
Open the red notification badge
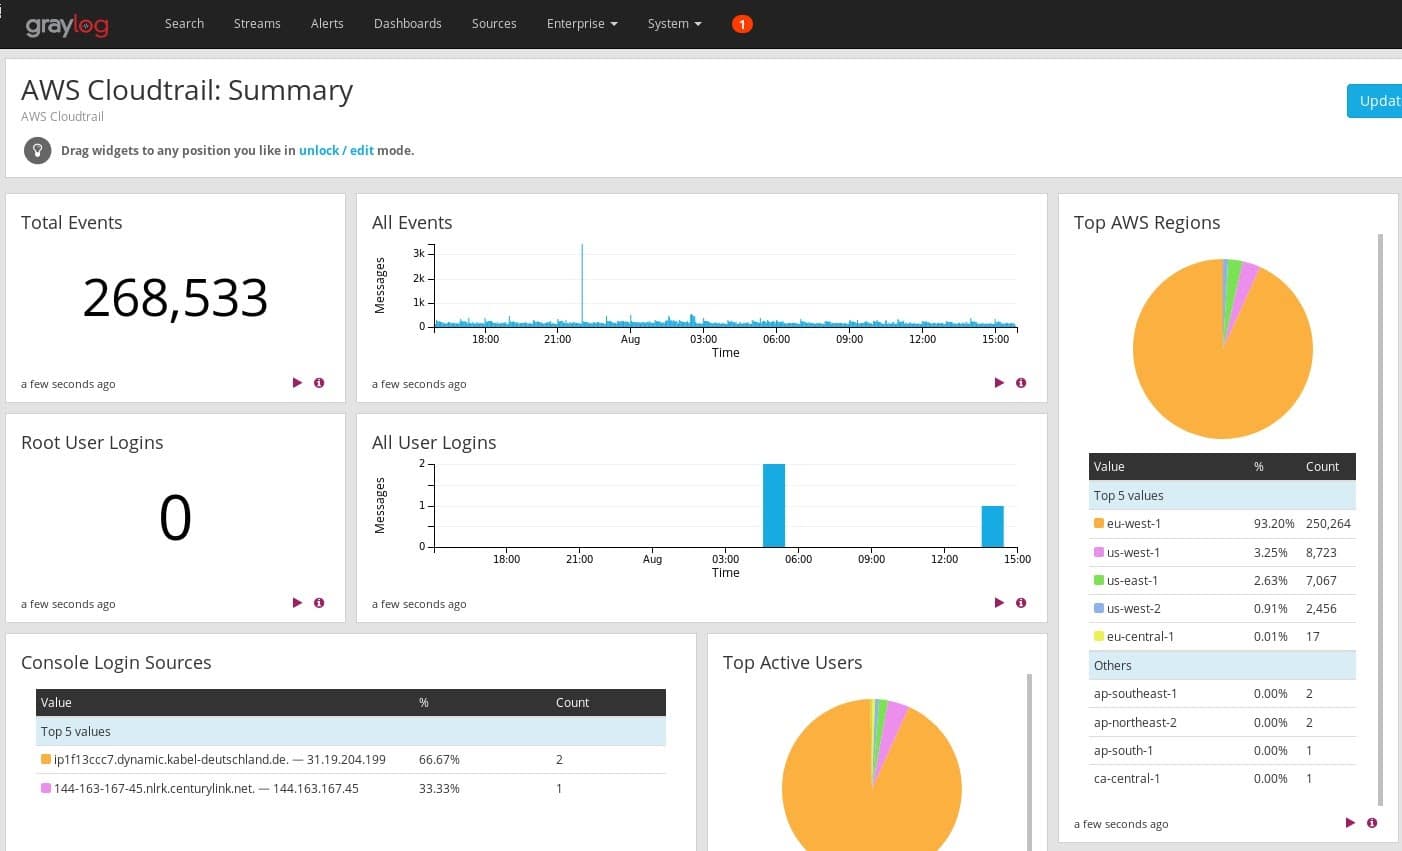[742, 24]
